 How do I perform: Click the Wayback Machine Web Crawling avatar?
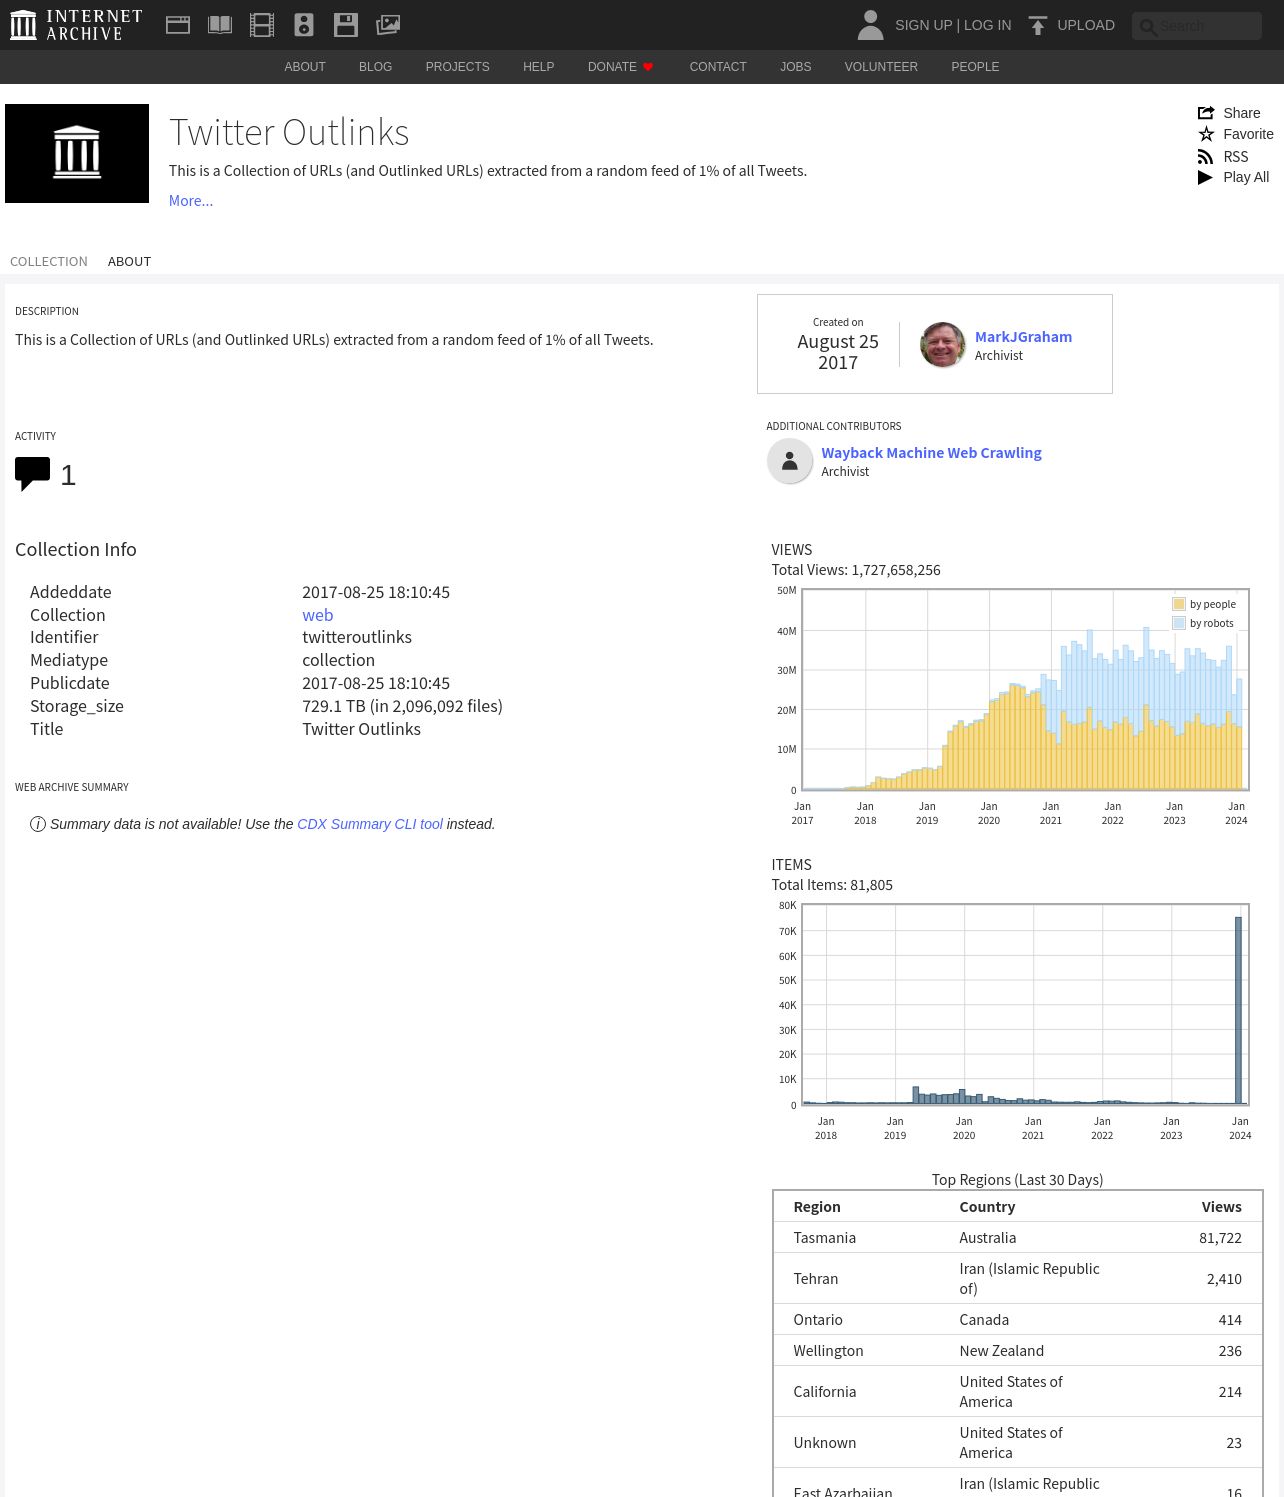click(790, 461)
